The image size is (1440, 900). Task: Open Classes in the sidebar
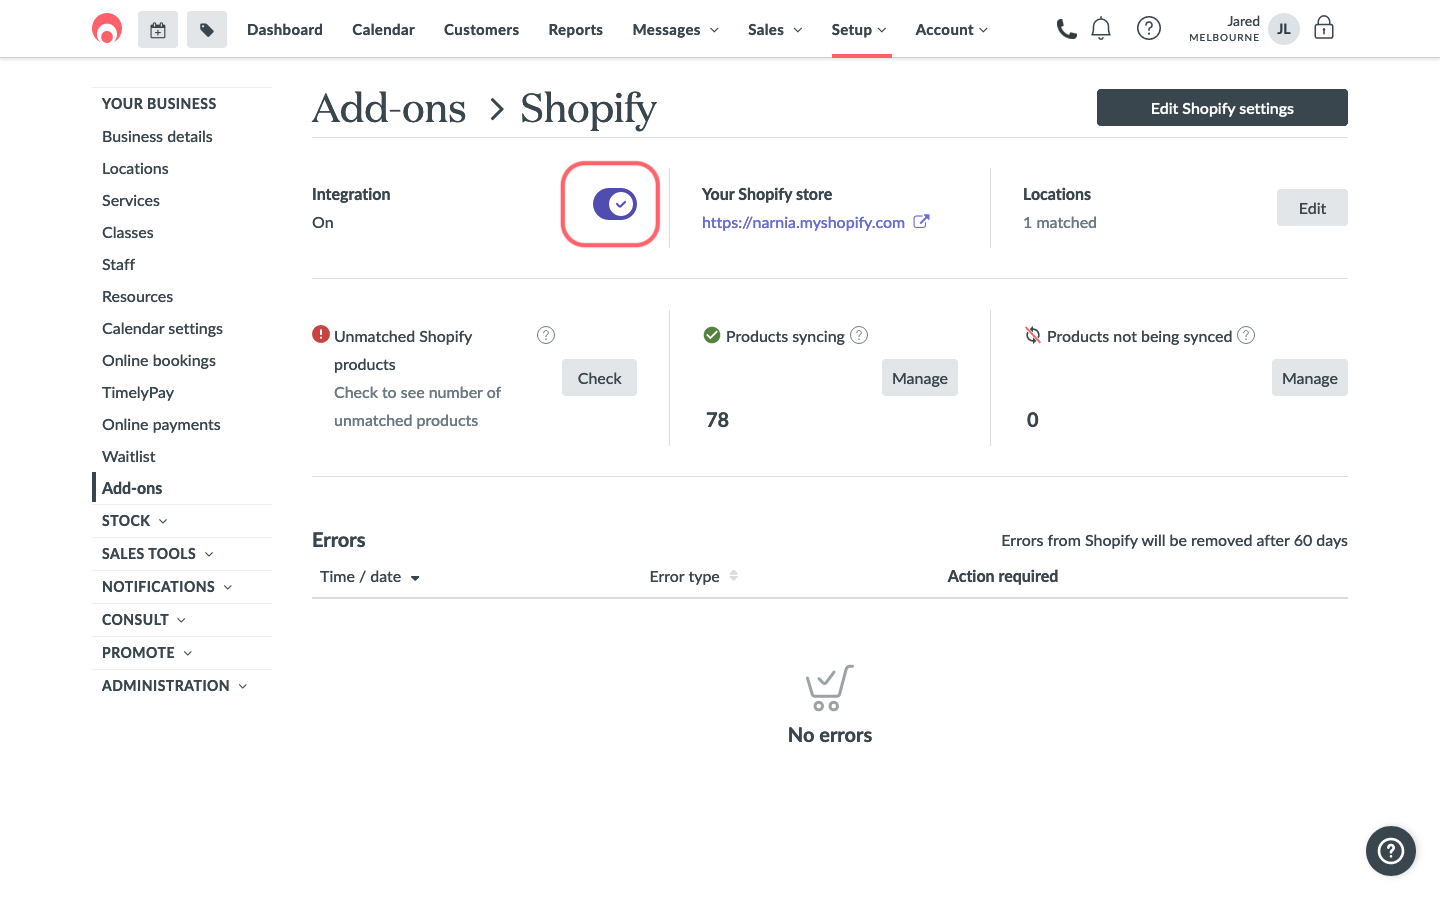click(128, 233)
